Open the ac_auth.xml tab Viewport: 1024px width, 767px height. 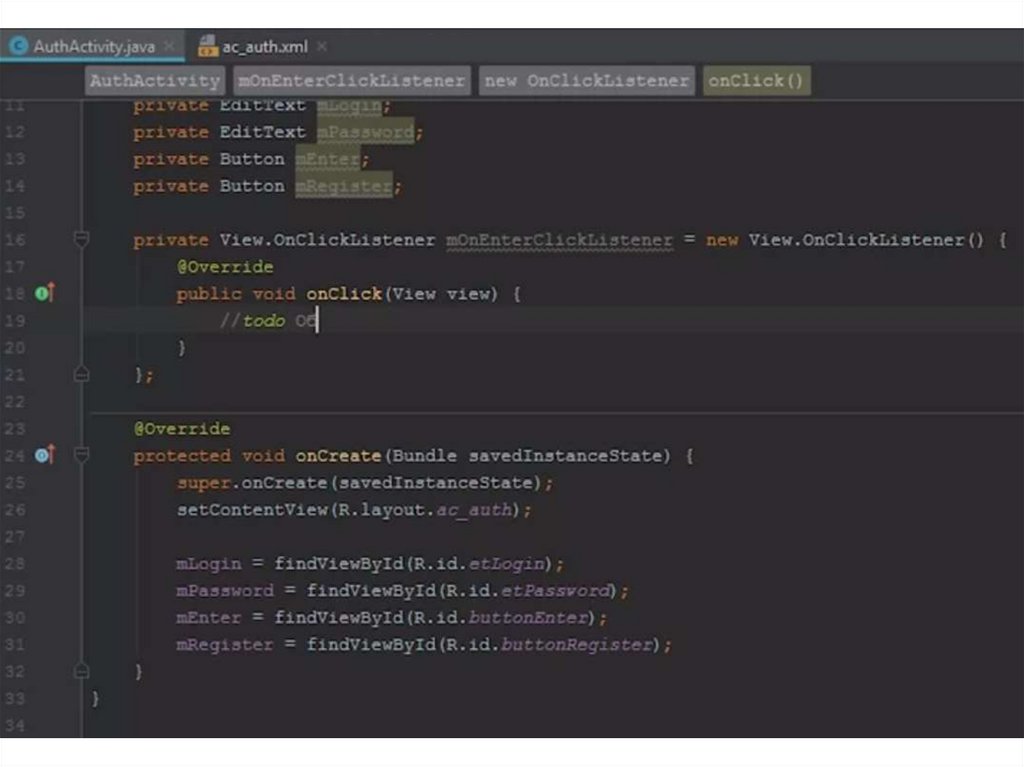pyautogui.click(x=264, y=46)
